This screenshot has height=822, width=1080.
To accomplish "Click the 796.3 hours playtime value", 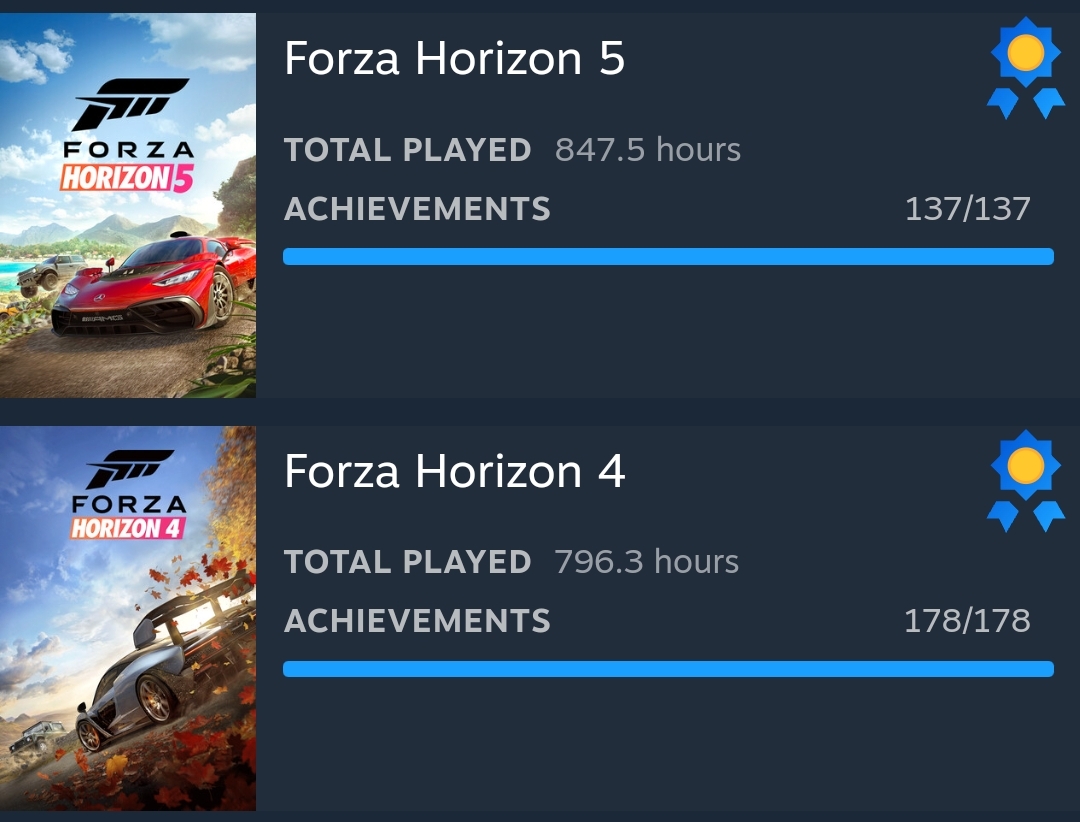I will [646, 562].
